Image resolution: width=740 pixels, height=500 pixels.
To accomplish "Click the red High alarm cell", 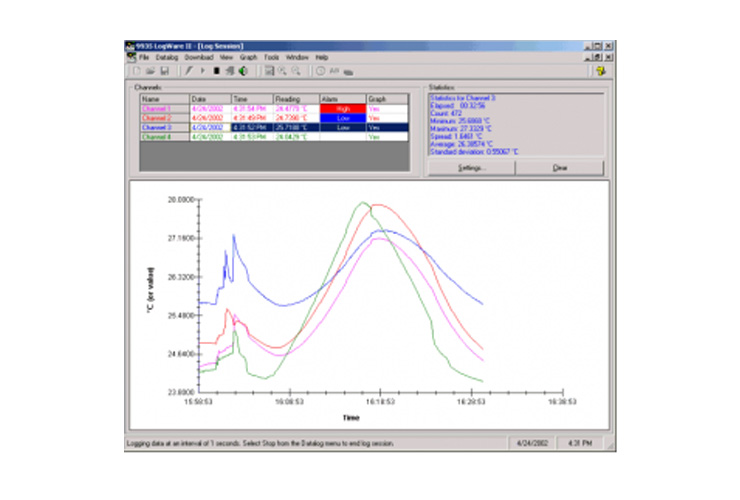I will 341,108.
